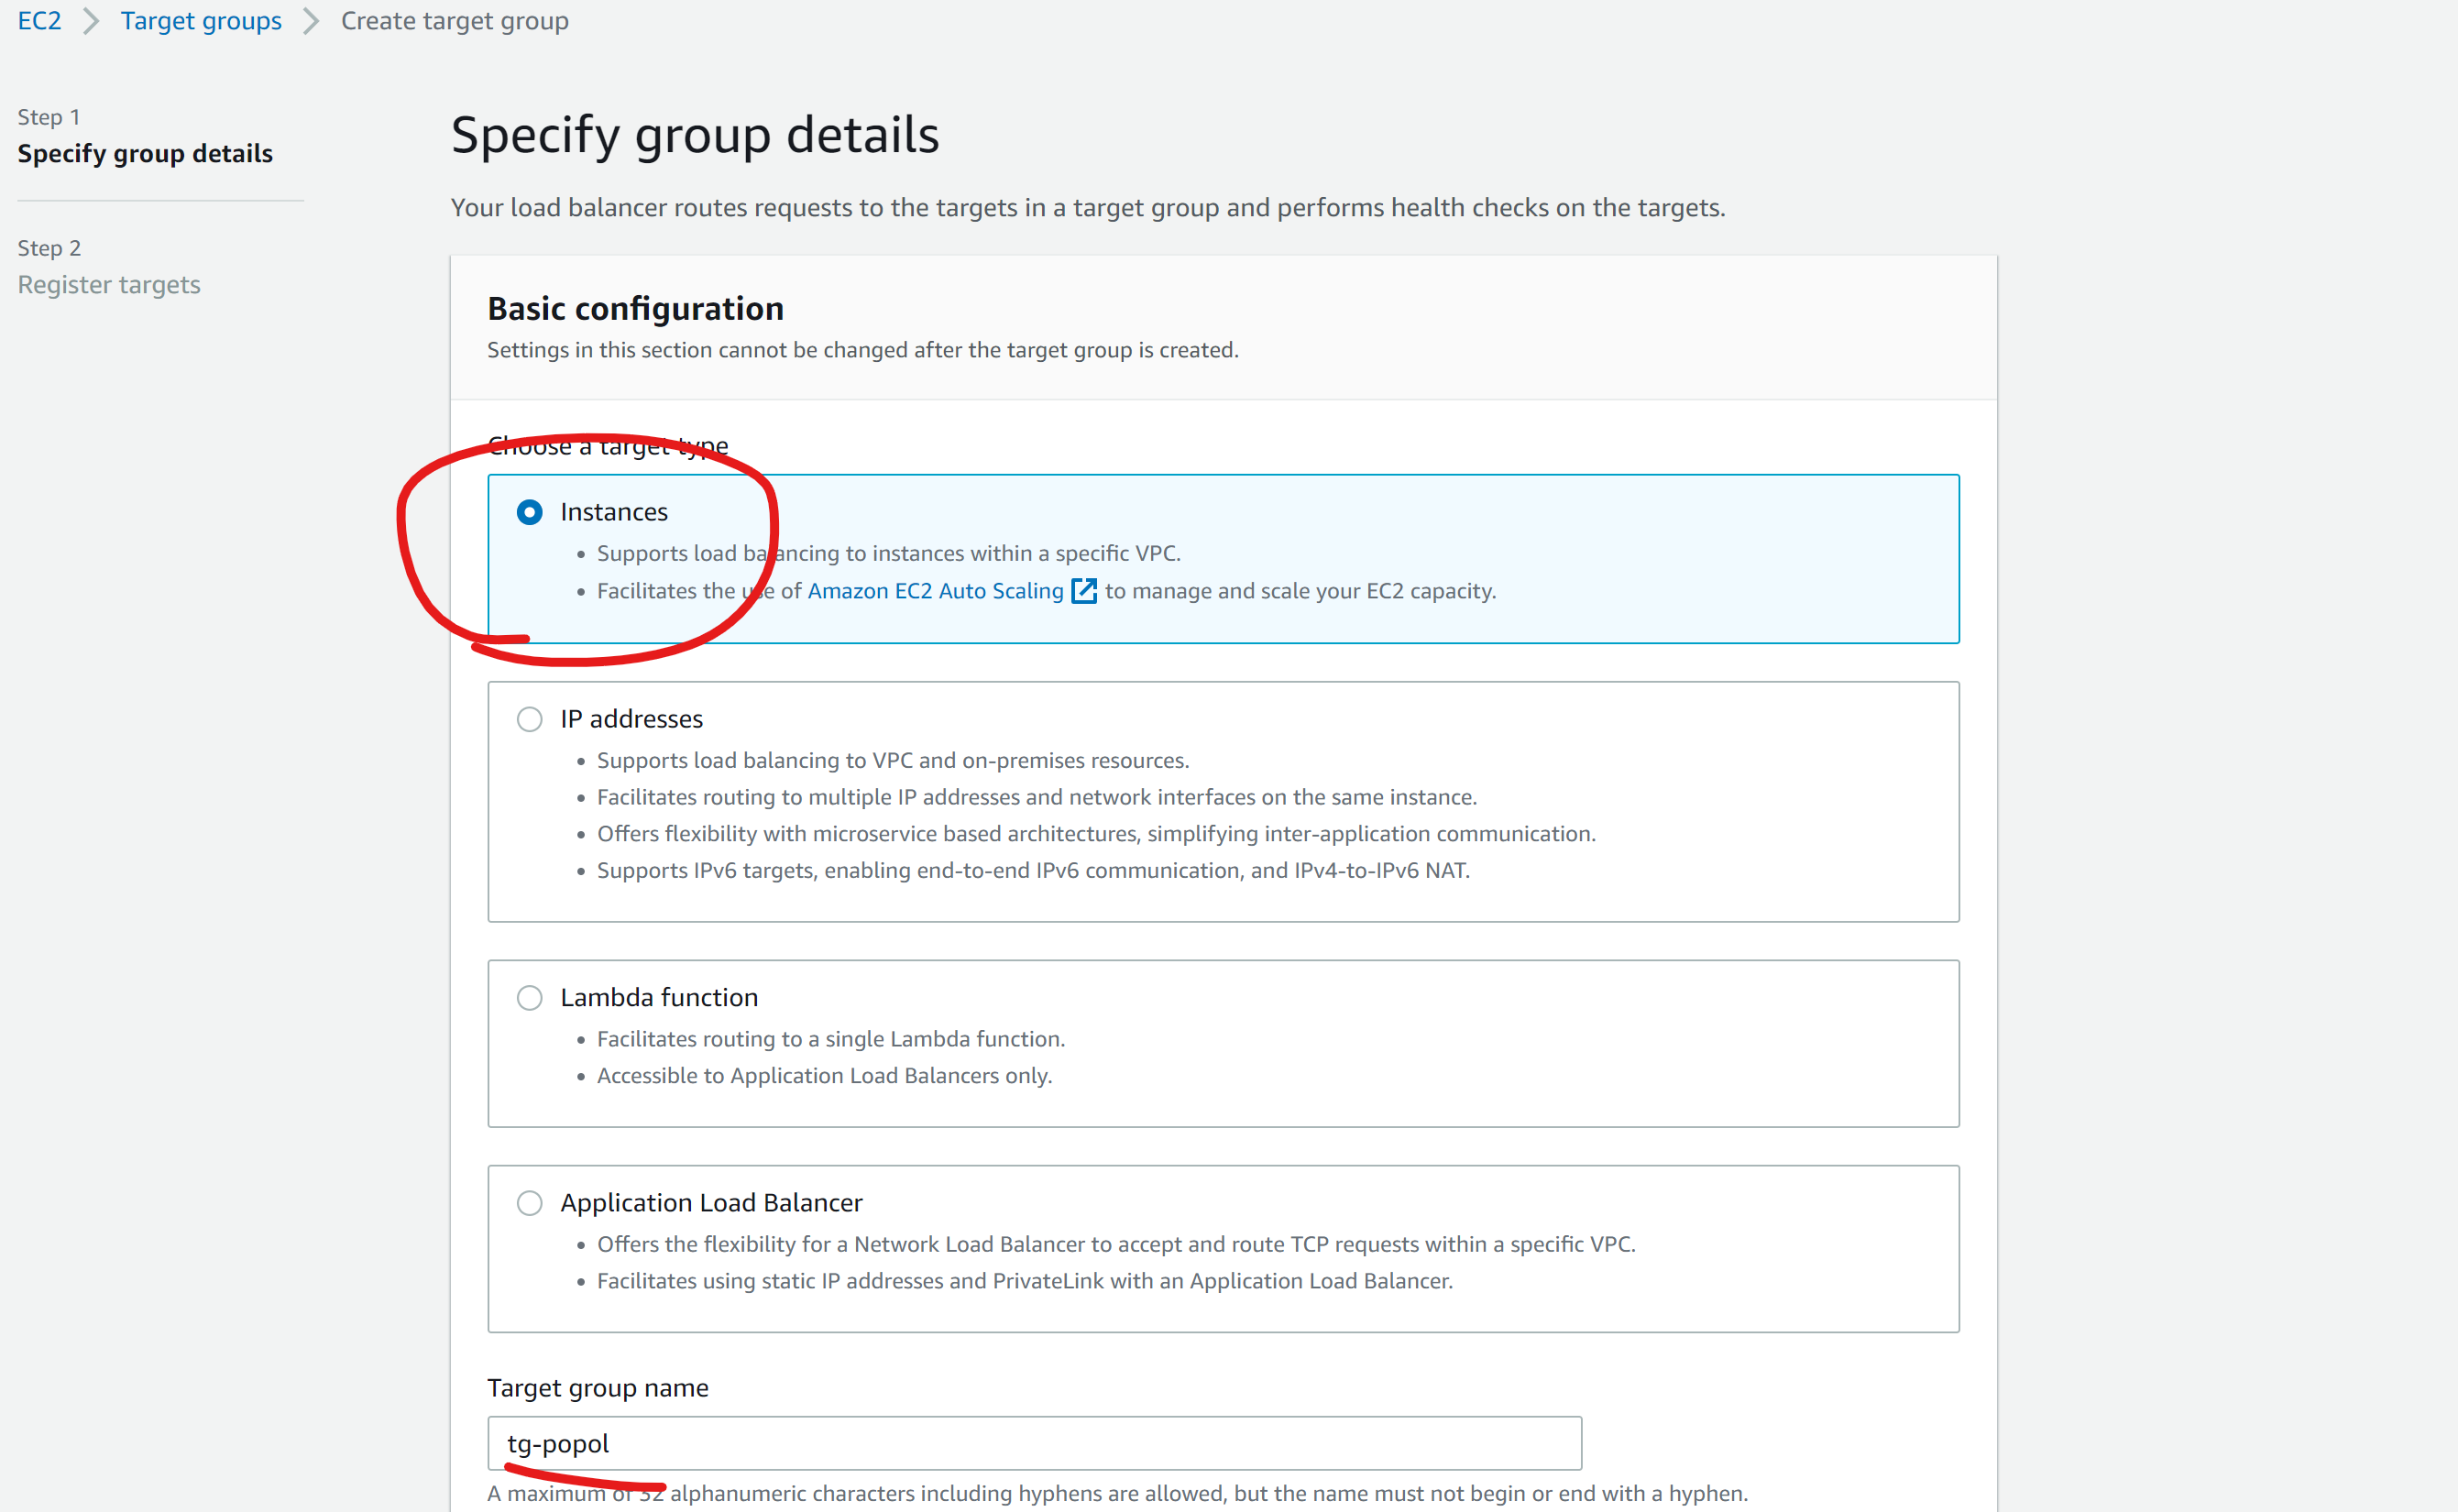2458x1512 pixels.
Task: Go to Step 1 Specify group details
Action: (145, 154)
